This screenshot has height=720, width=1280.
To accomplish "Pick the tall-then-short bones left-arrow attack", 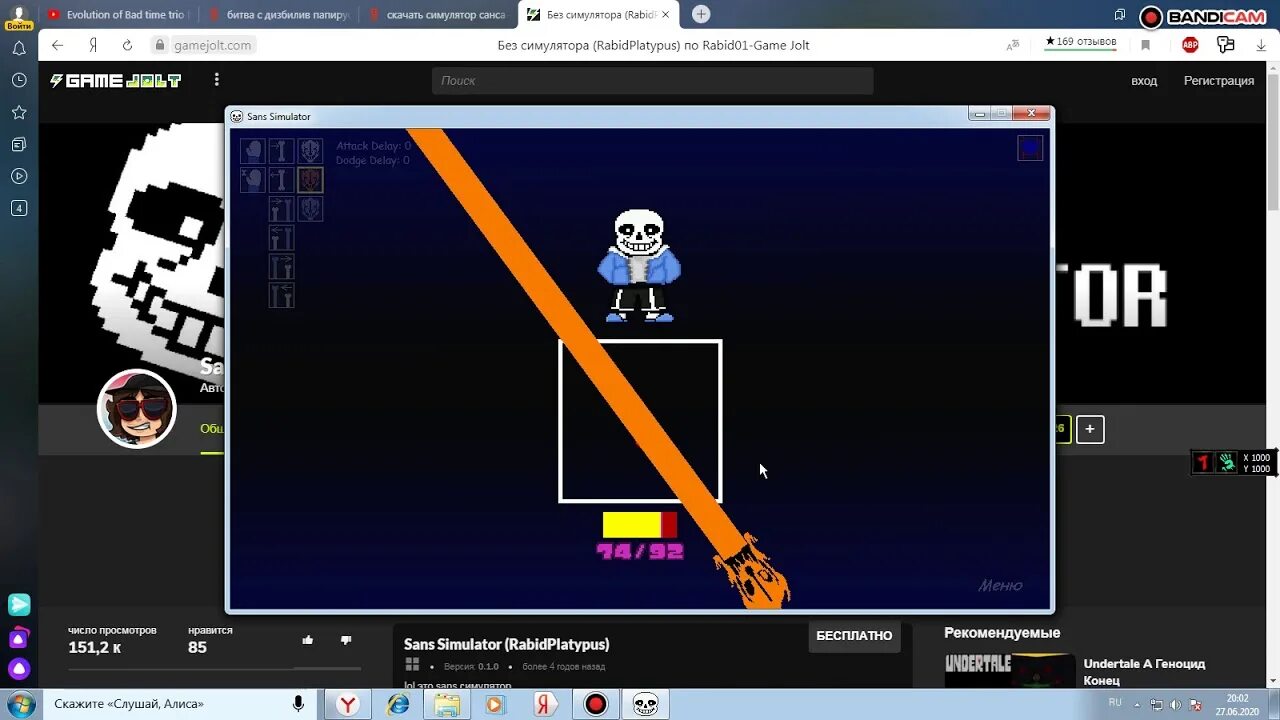I will click(x=282, y=295).
